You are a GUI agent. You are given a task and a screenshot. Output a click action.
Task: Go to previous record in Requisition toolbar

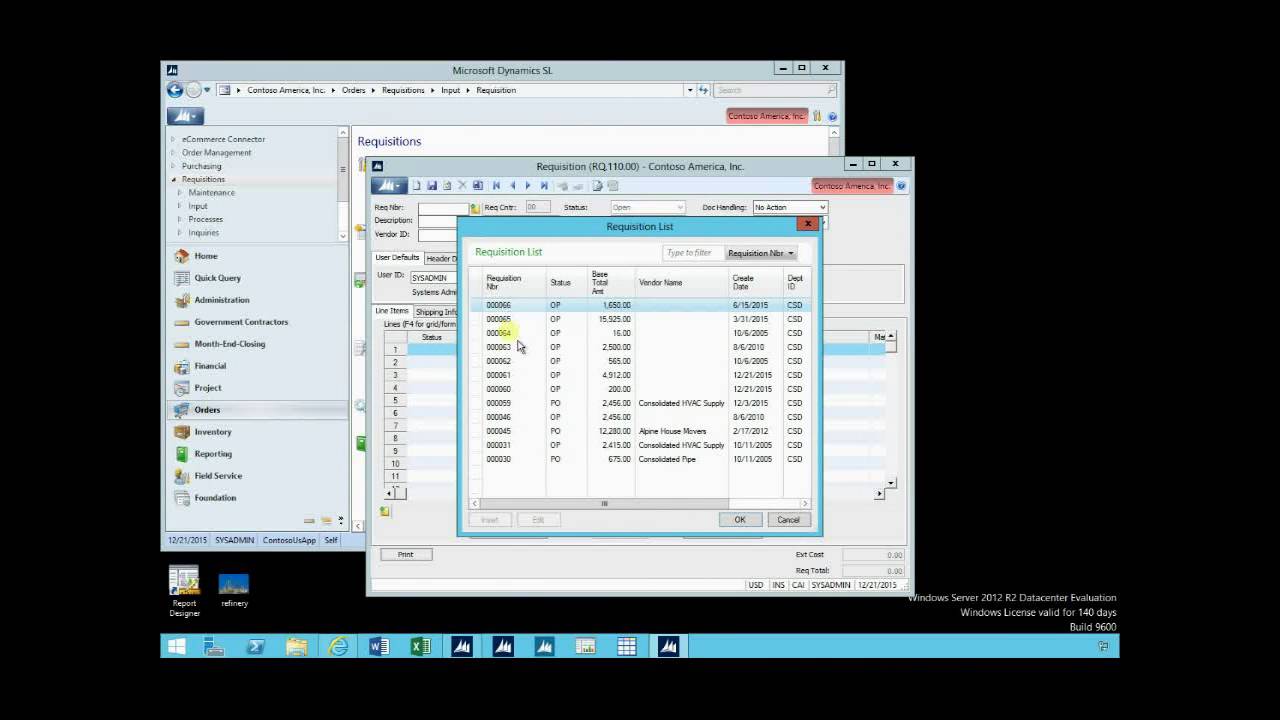(512, 186)
